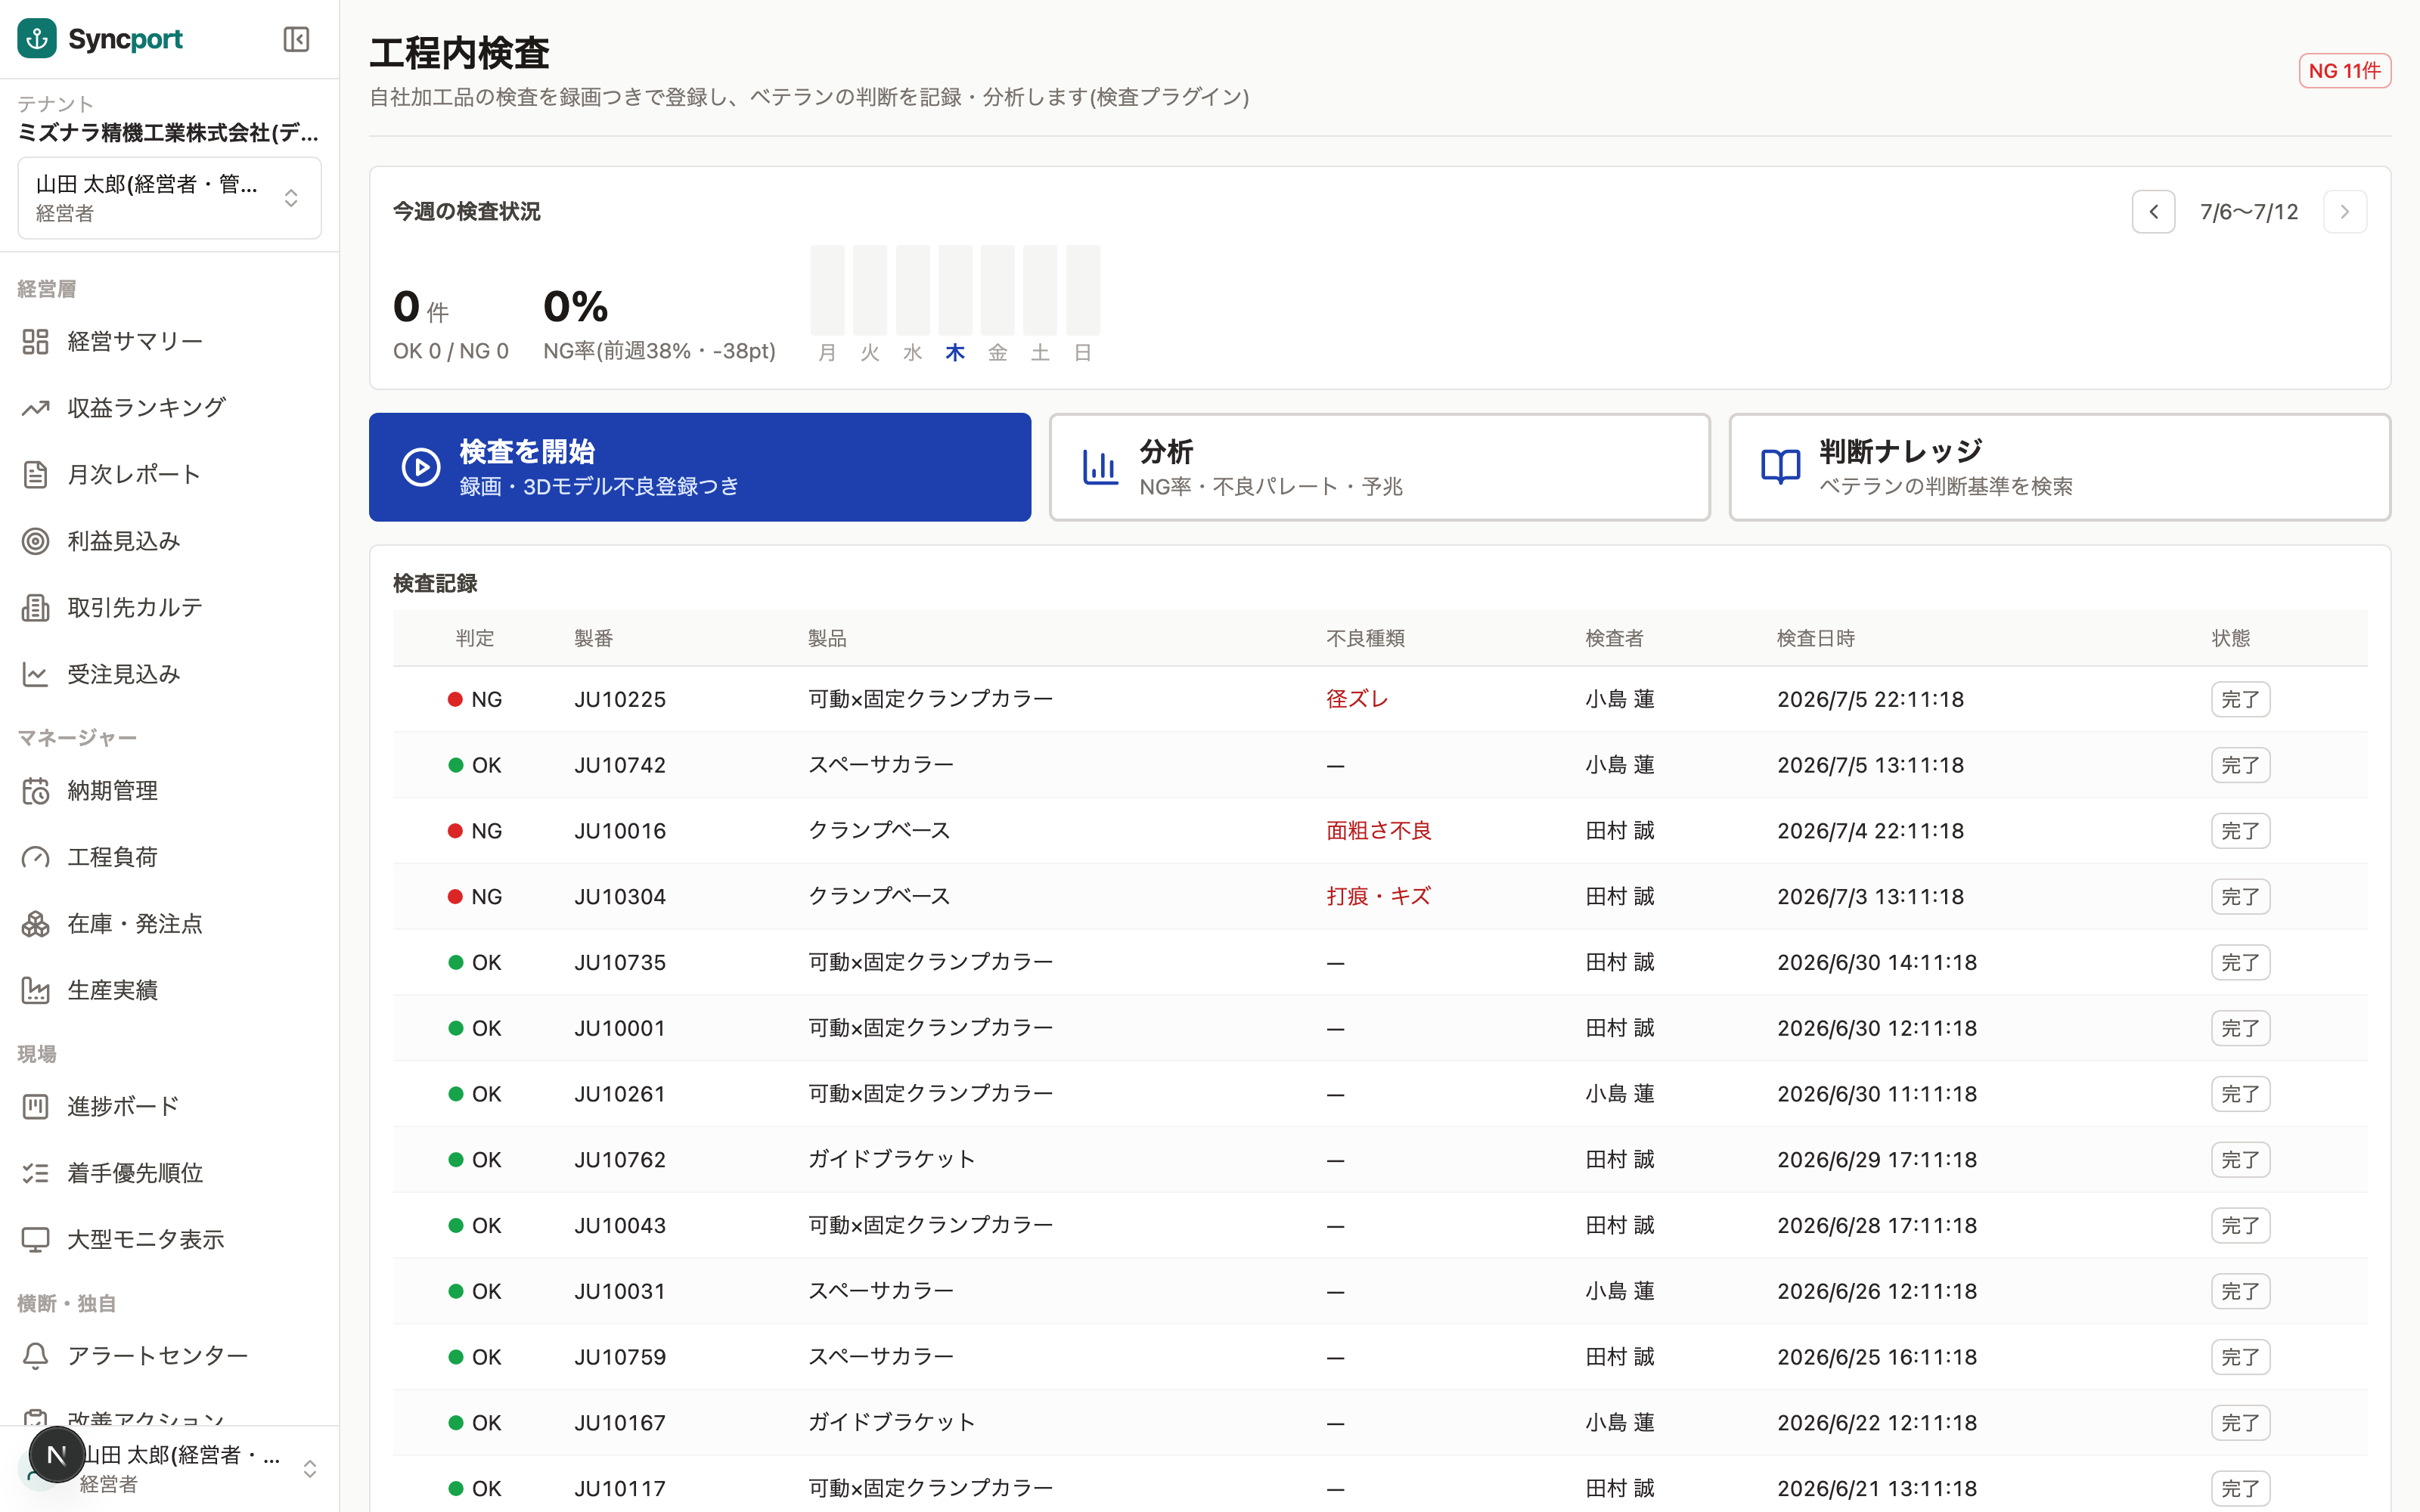The height and width of the screenshot is (1512, 2420).
Task: Click lot number JU10261
Action: (620, 1094)
